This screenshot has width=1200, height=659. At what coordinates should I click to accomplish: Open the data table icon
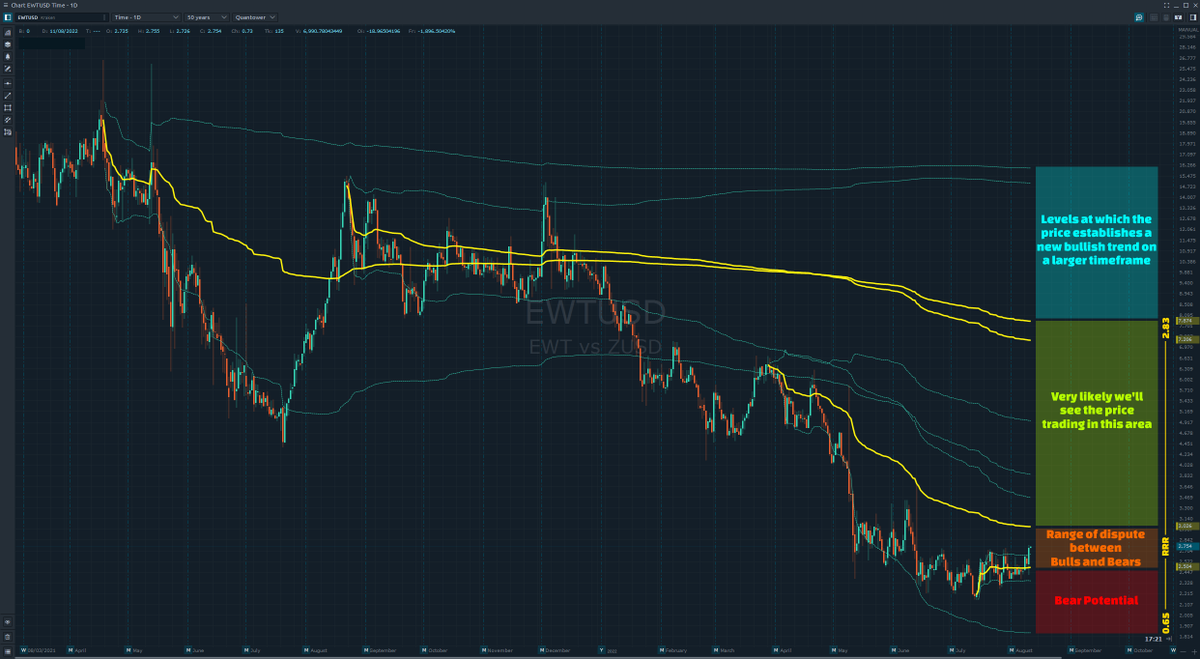coord(1154,17)
